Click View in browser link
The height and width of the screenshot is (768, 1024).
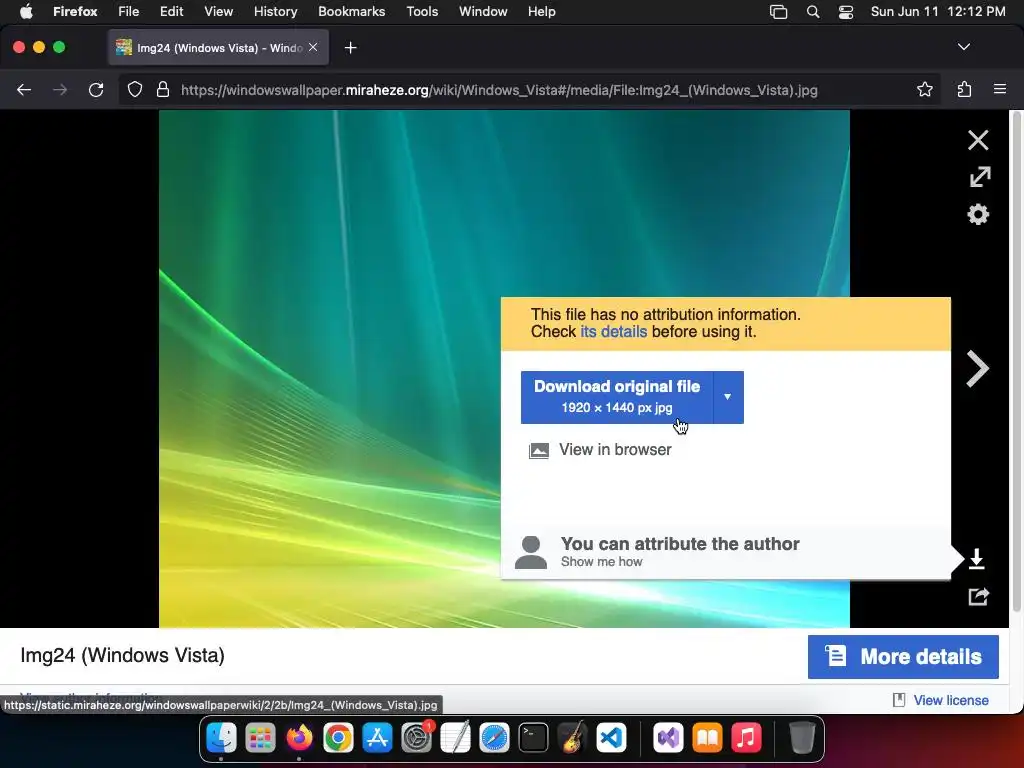pyautogui.click(x=615, y=450)
